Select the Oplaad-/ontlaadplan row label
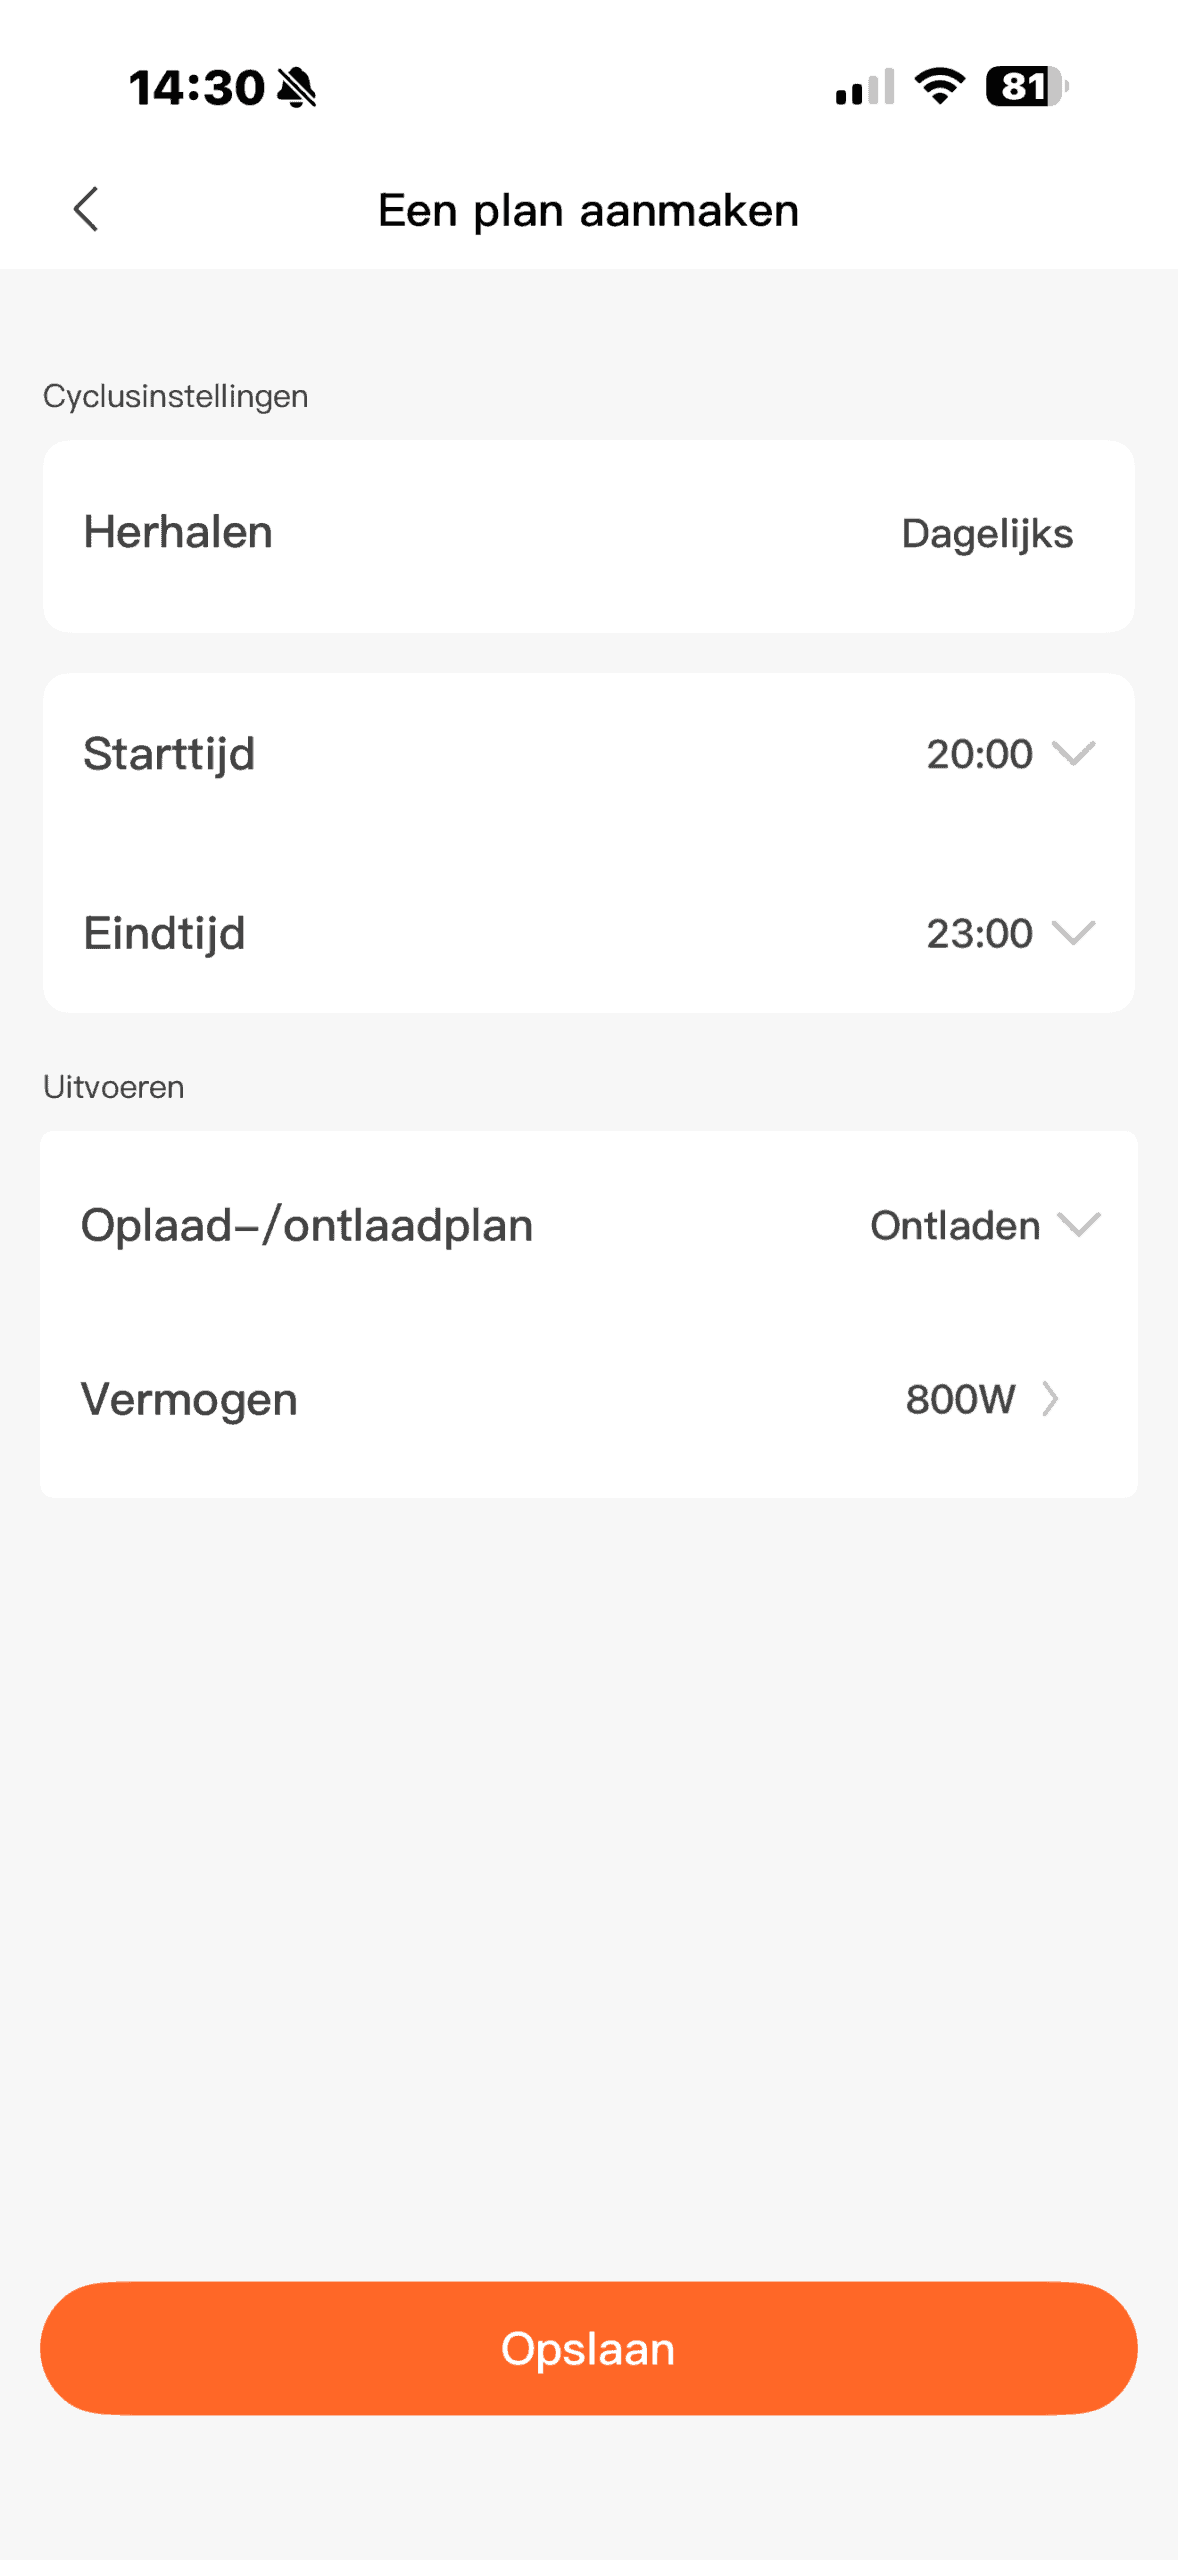Screen dimensions: 1178x2560 point(307,1226)
